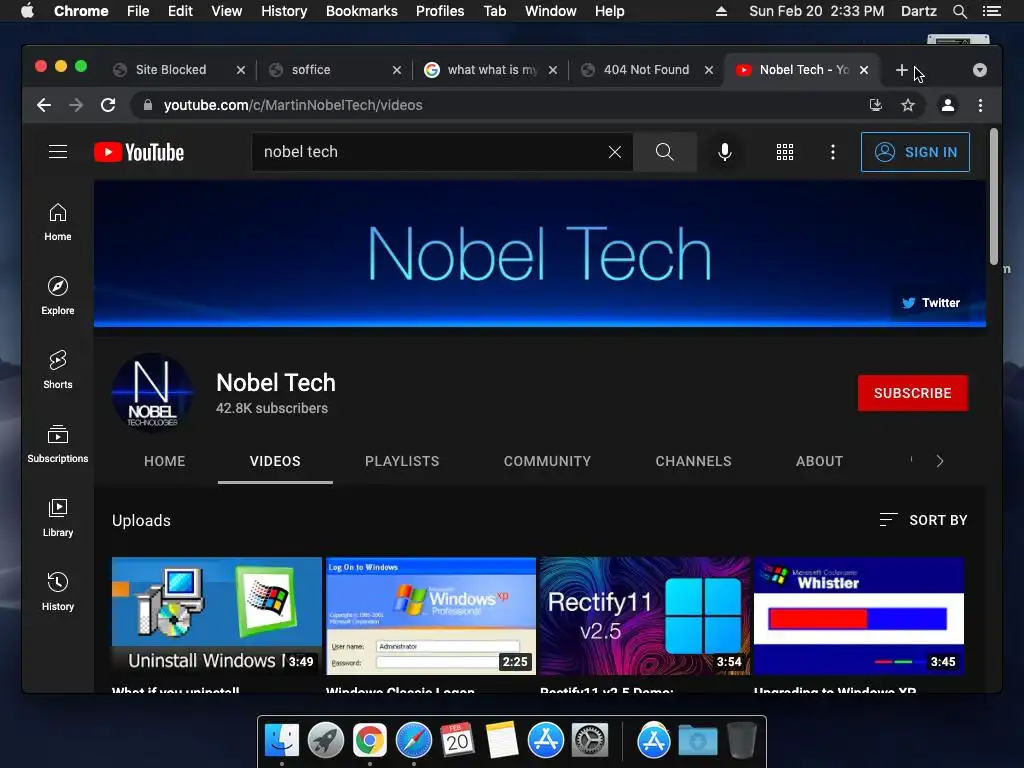
Task: Reload the page
Action: click(x=108, y=105)
